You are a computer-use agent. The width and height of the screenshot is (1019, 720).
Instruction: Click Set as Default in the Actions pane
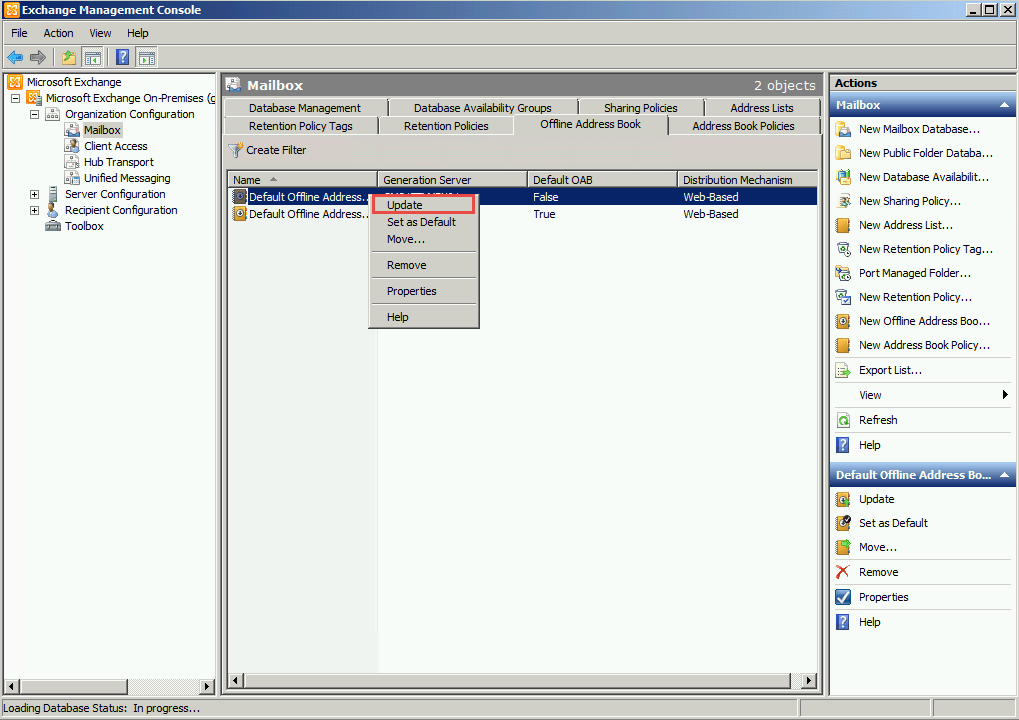click(893, 523)
